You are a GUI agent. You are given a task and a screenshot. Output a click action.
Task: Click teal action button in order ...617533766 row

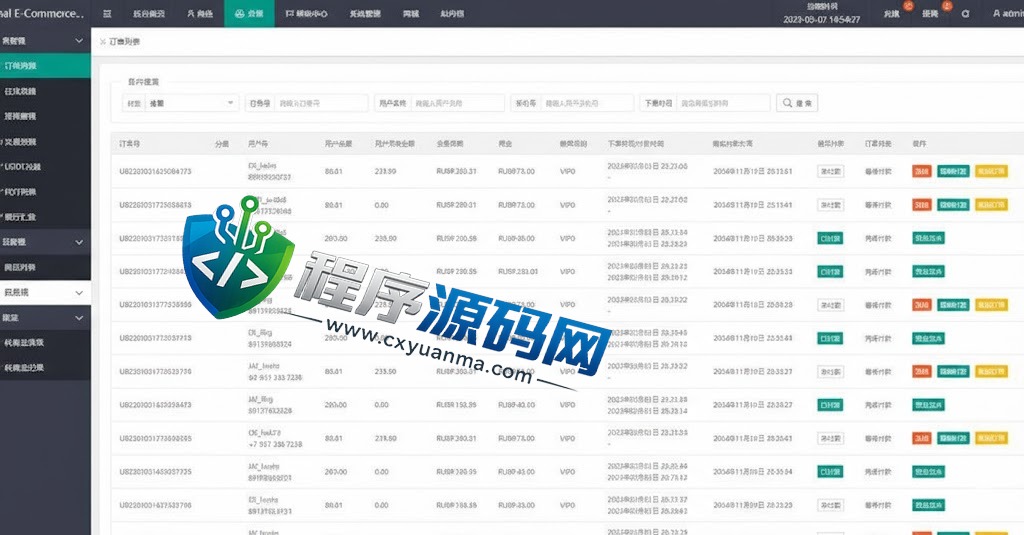click(928, 505)
